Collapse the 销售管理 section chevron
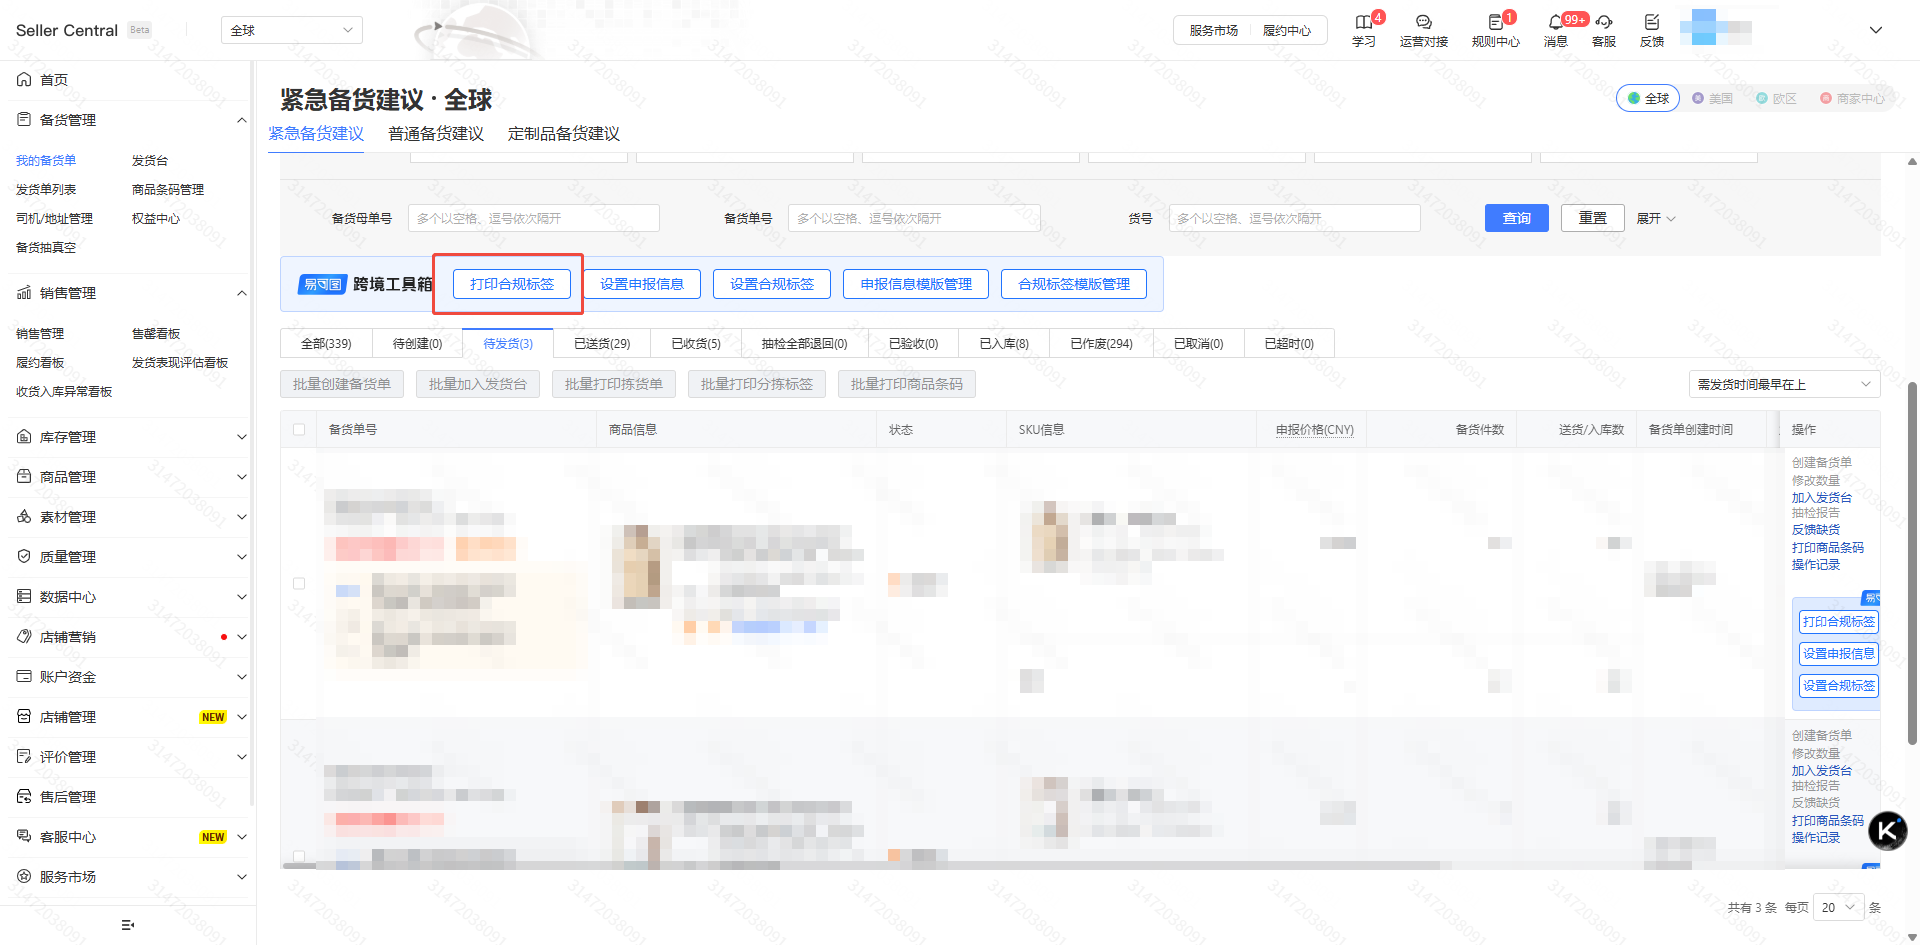This screenshot has width=1920, height=945. click(x=241, y=293)
